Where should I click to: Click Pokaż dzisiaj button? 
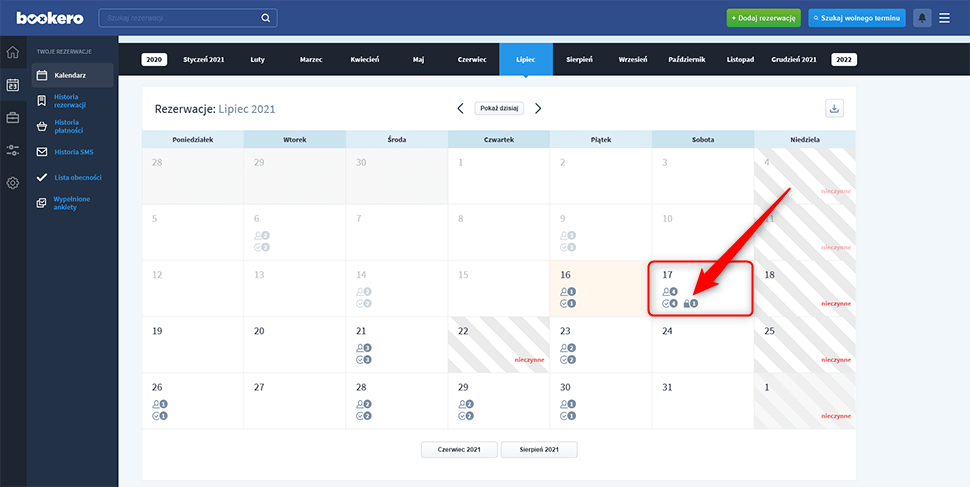(x=499, y=108)
